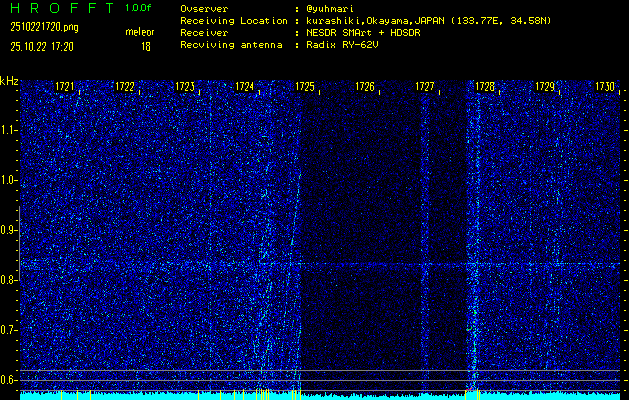Click the 1.0 kHz axis label

7,181
